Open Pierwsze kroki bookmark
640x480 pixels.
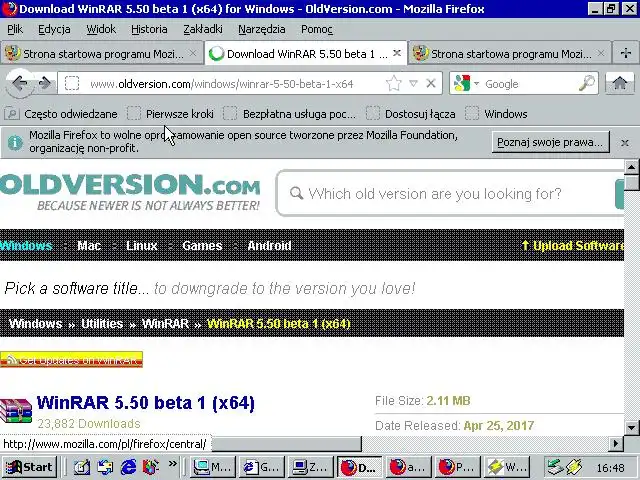(x=170, y=114)
